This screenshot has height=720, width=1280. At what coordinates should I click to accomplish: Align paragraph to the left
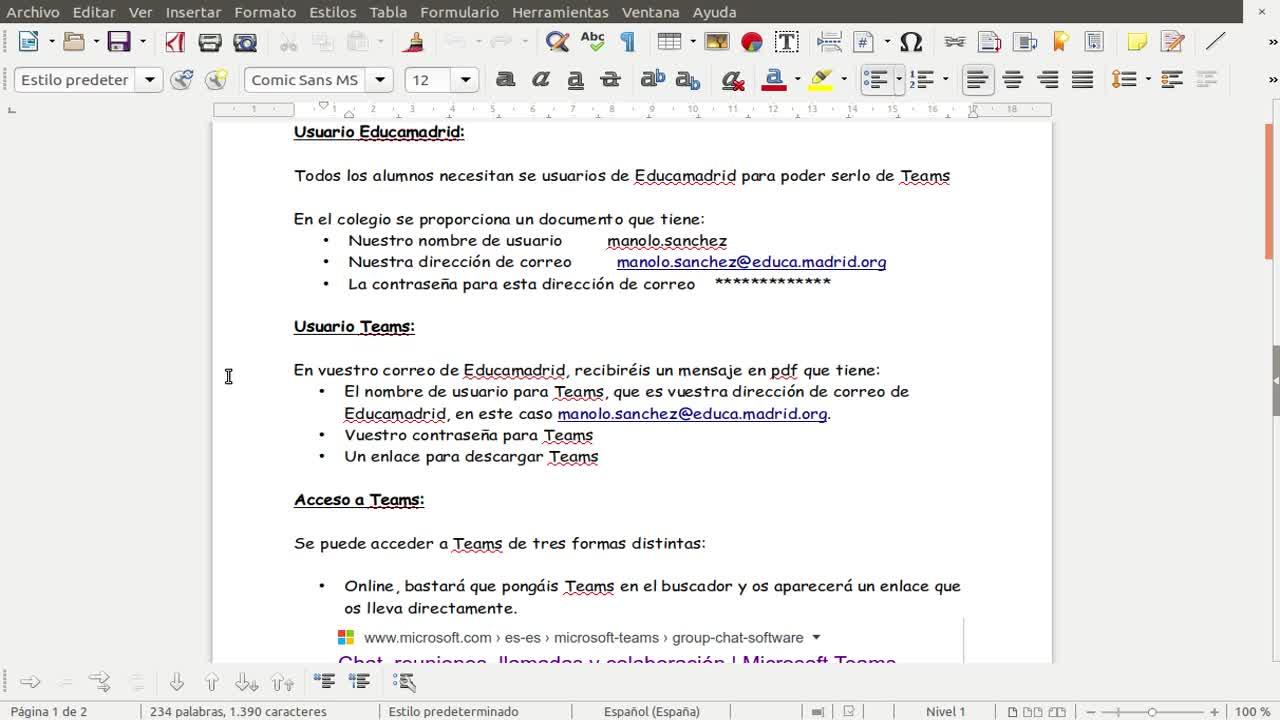tap(978, 80)
